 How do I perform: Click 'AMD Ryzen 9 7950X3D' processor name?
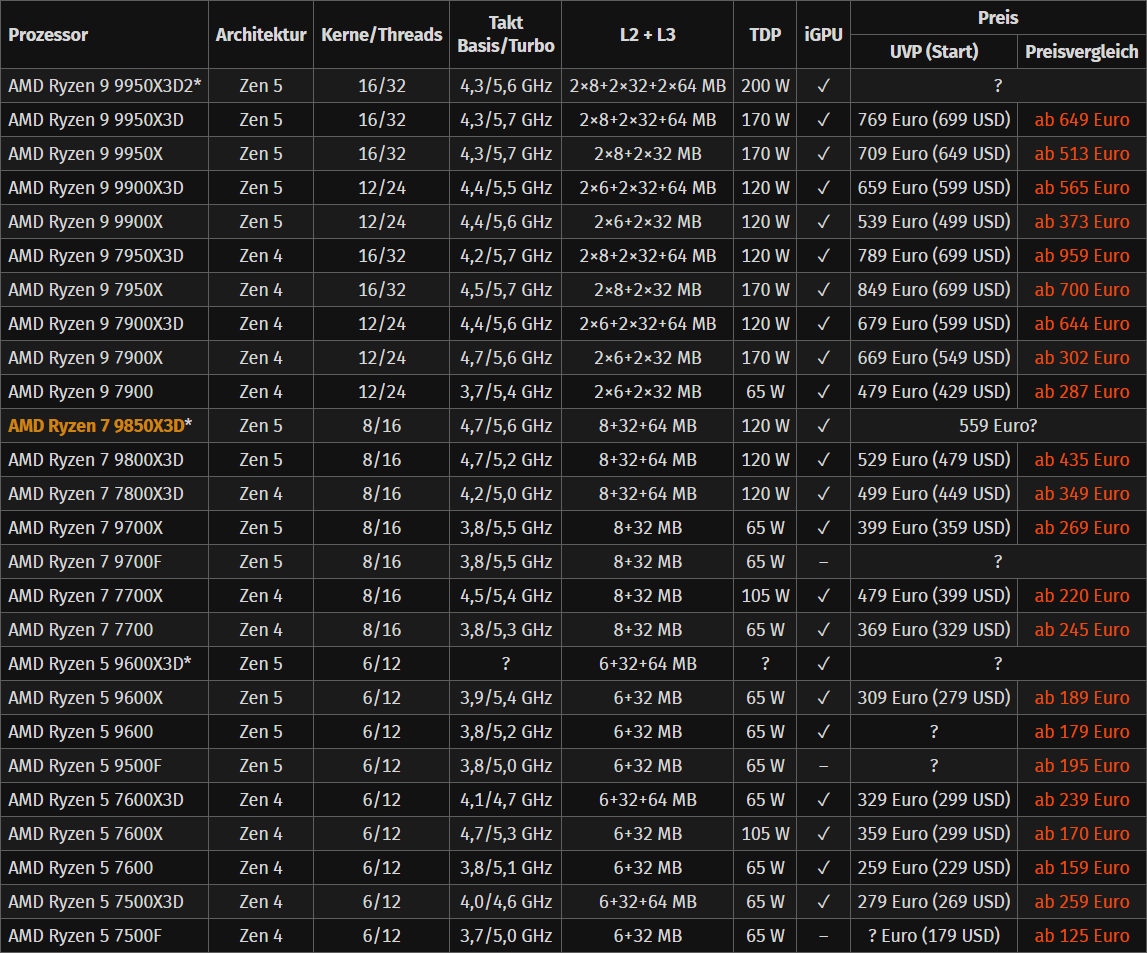pos(96,256)
